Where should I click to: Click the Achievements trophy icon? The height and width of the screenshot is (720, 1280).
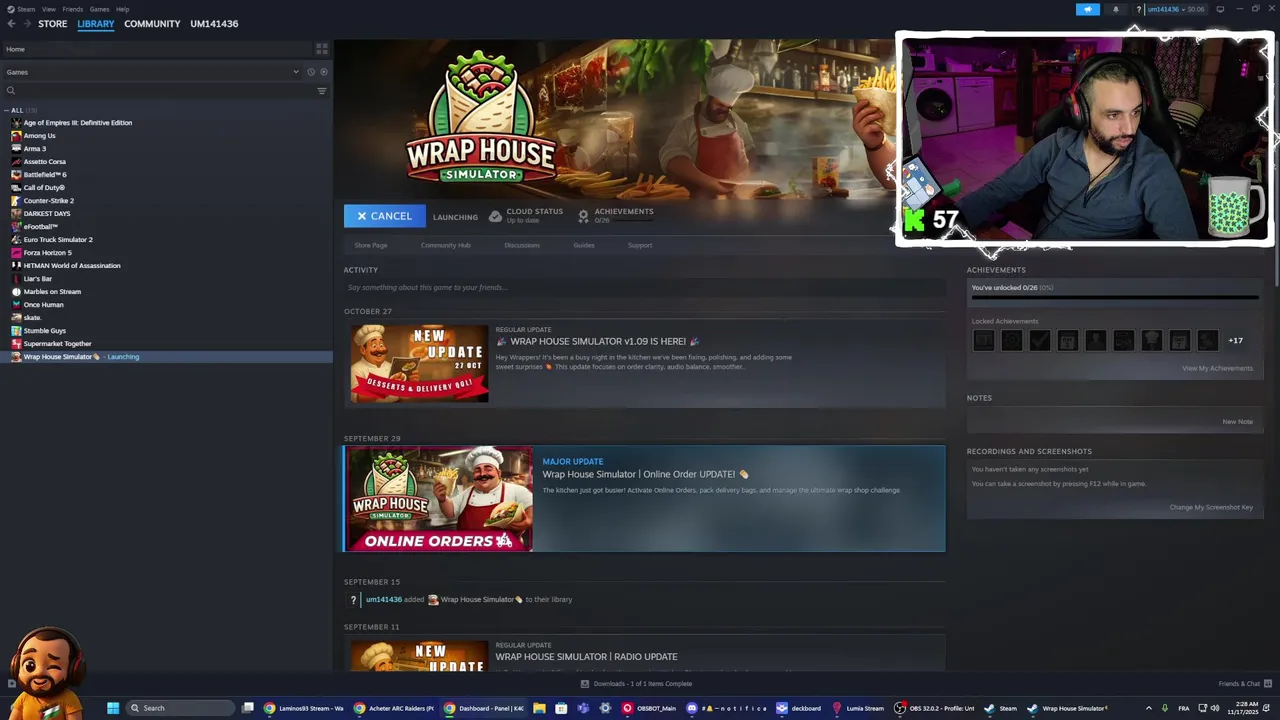pos(583,216)
